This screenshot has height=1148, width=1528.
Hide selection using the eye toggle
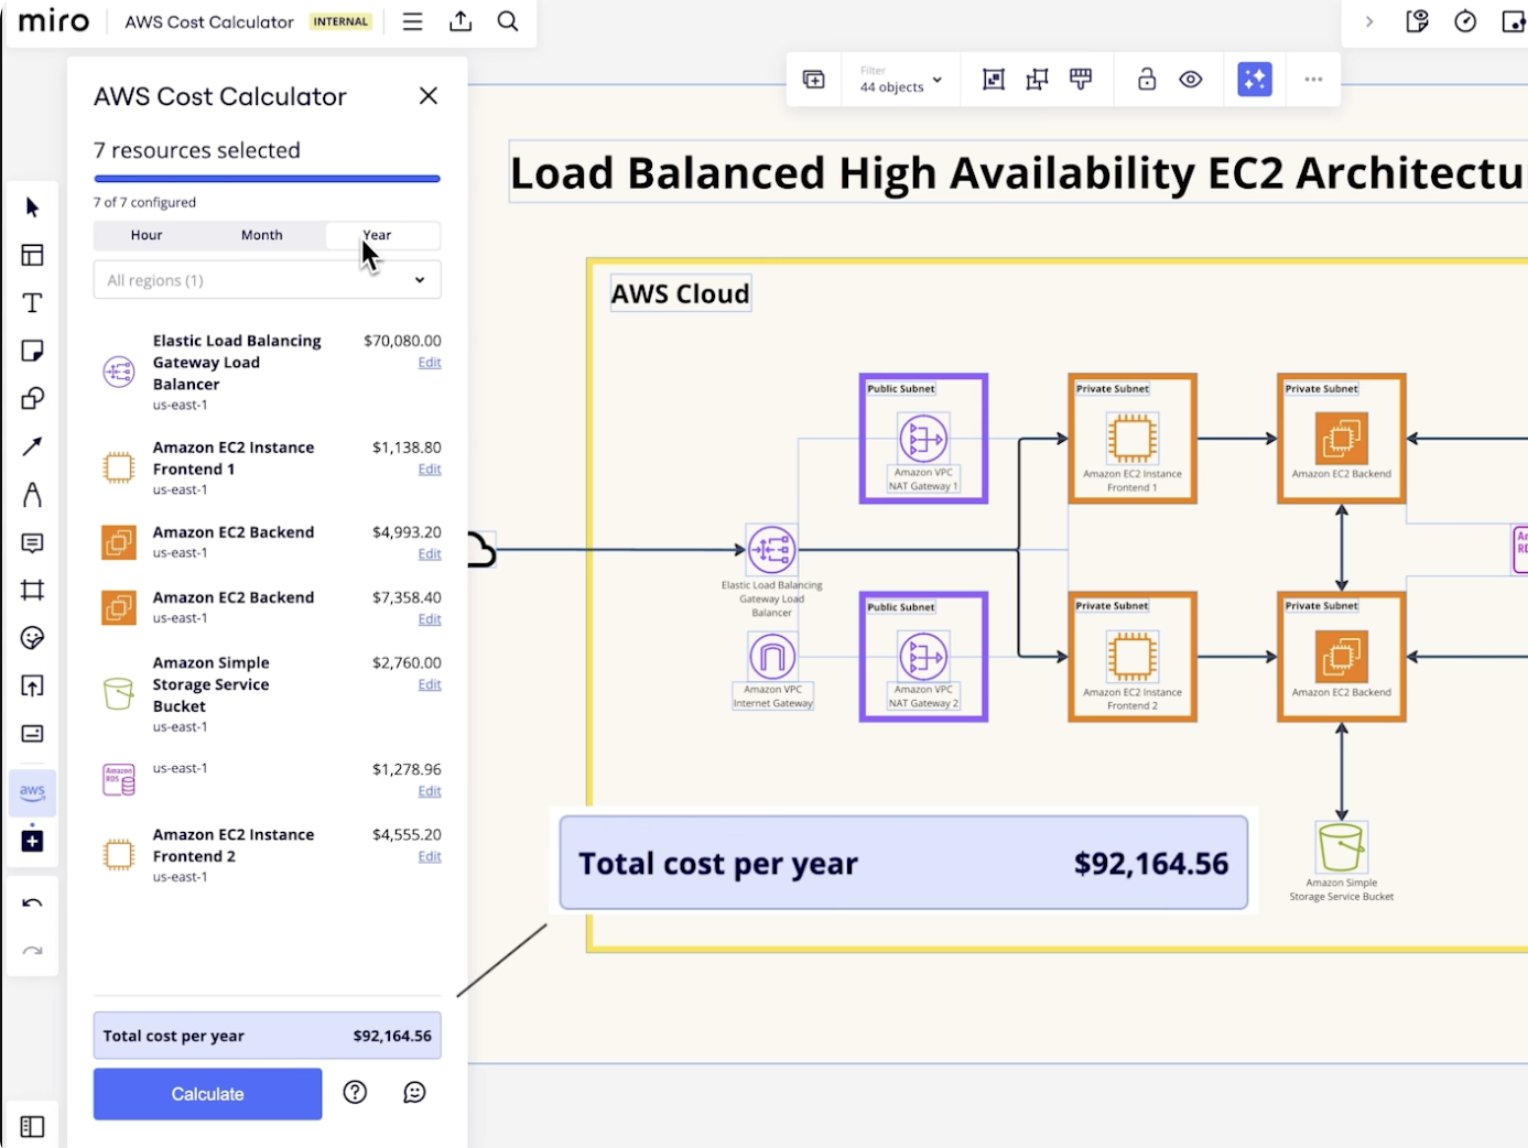[1190, 79]
